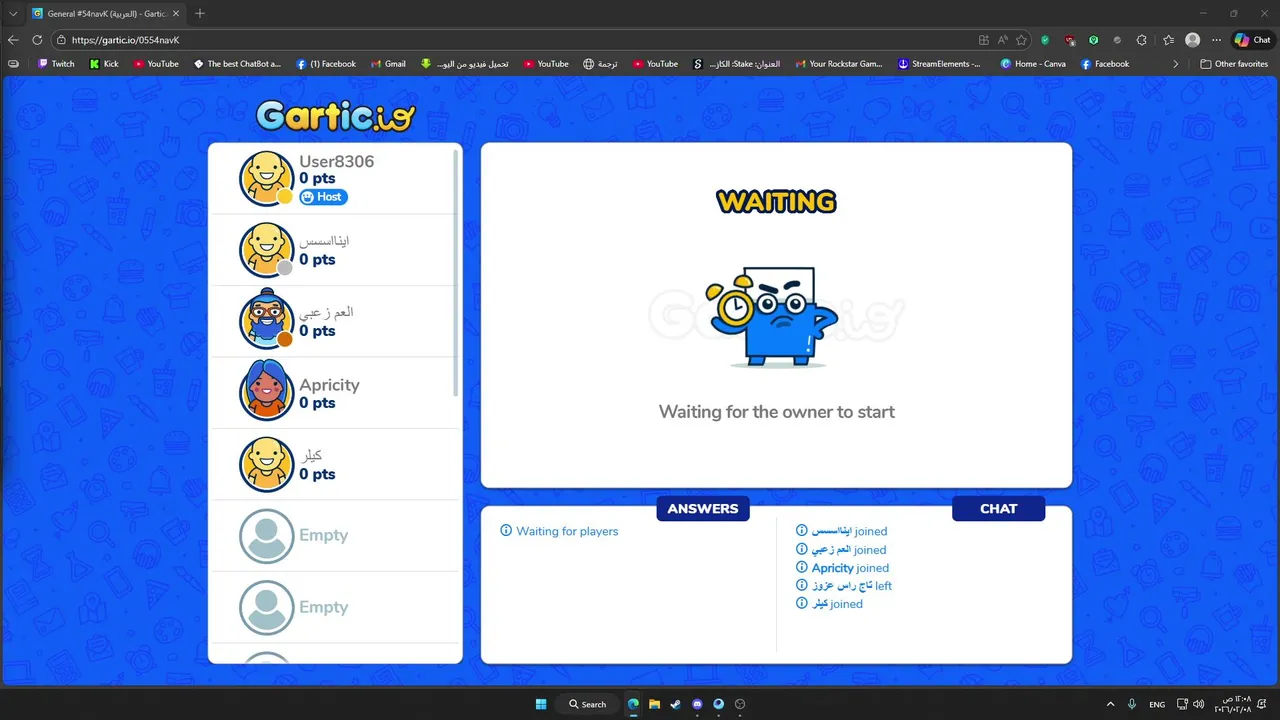1280x720 pixels.
Task: Open the Twitch bookmark
Action: (56, 63)
